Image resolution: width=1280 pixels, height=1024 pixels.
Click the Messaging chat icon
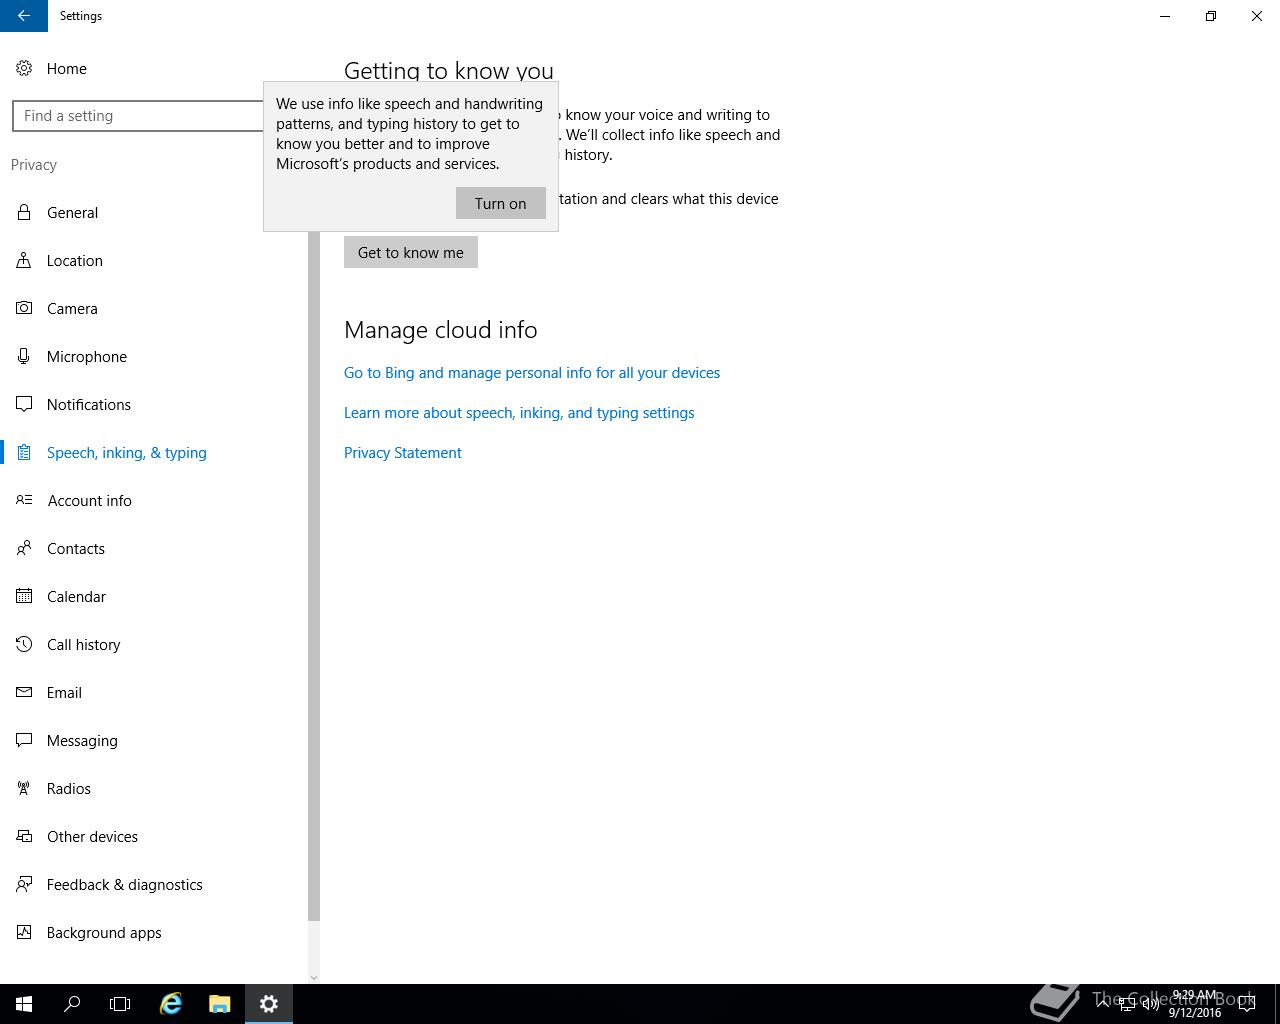pyautogui.click(x=24, y=741)
